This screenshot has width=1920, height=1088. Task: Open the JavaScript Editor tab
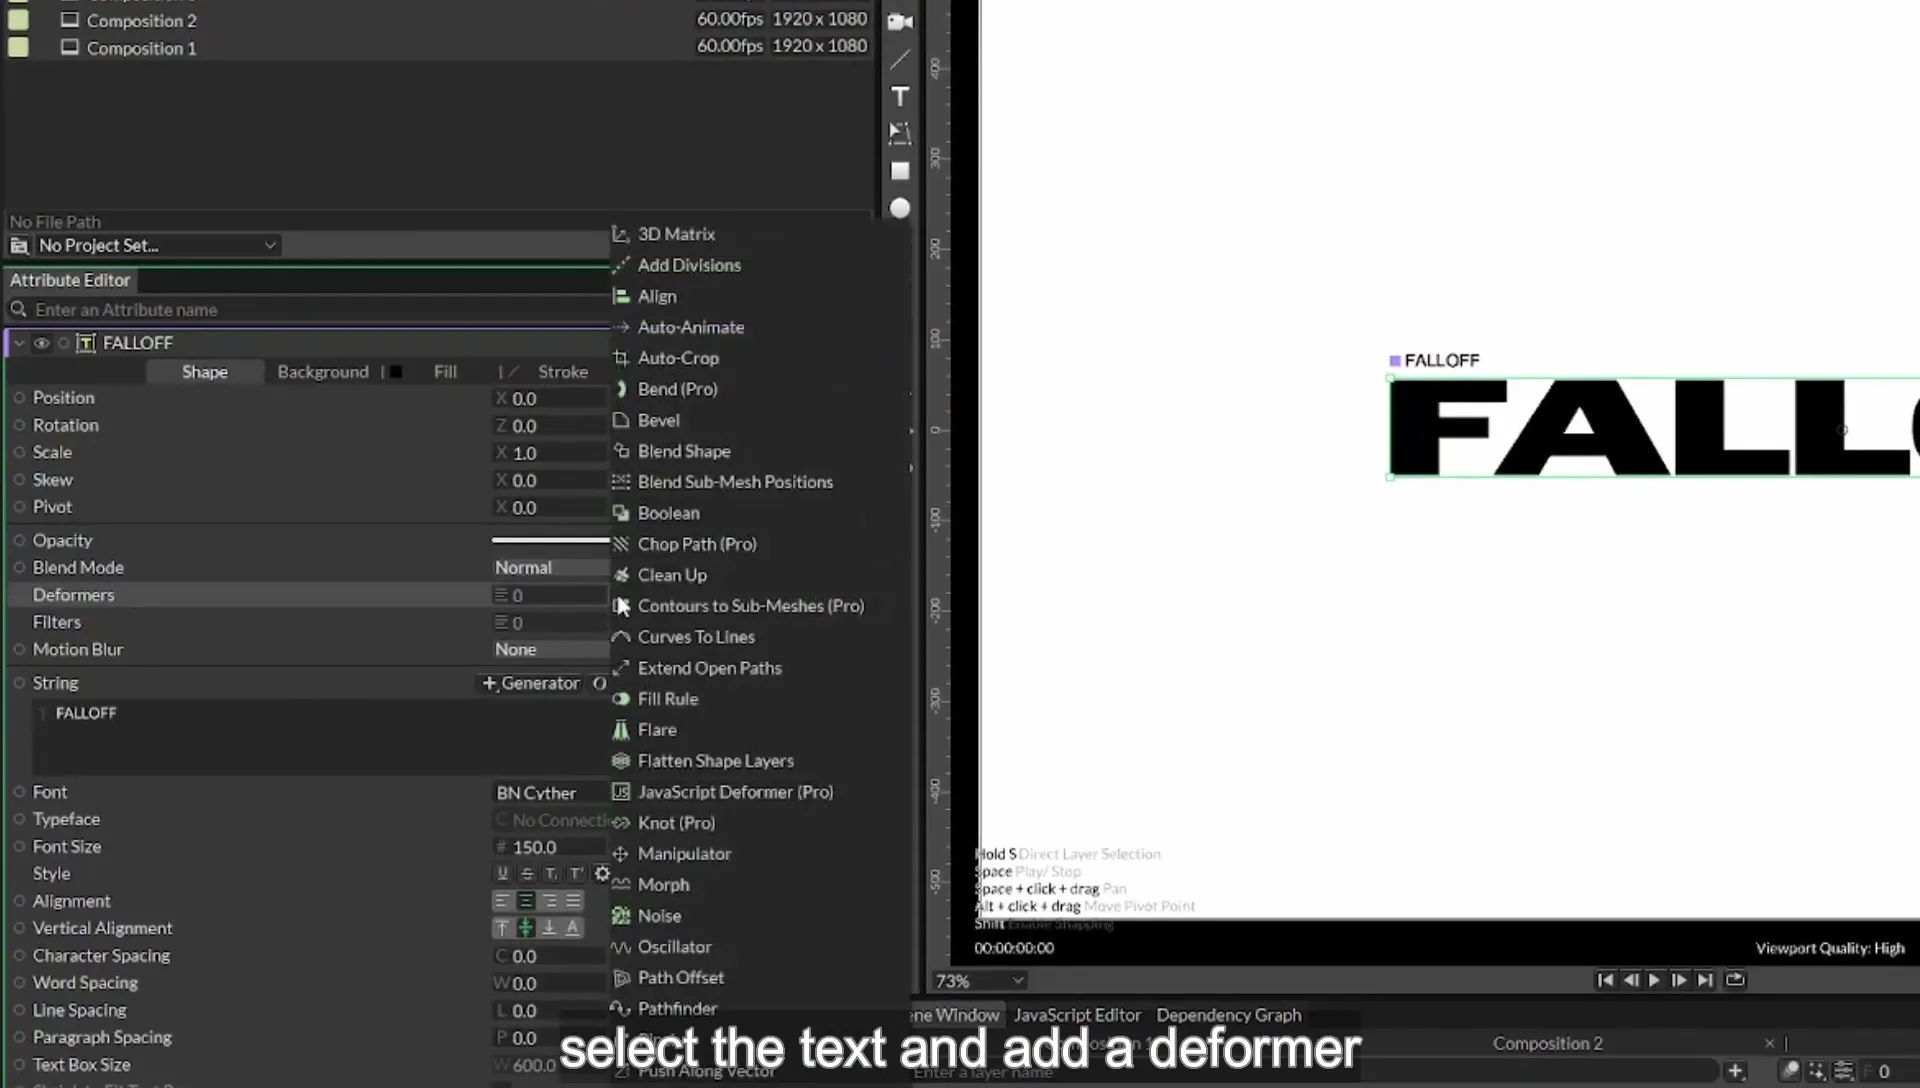(1077, 1015)
